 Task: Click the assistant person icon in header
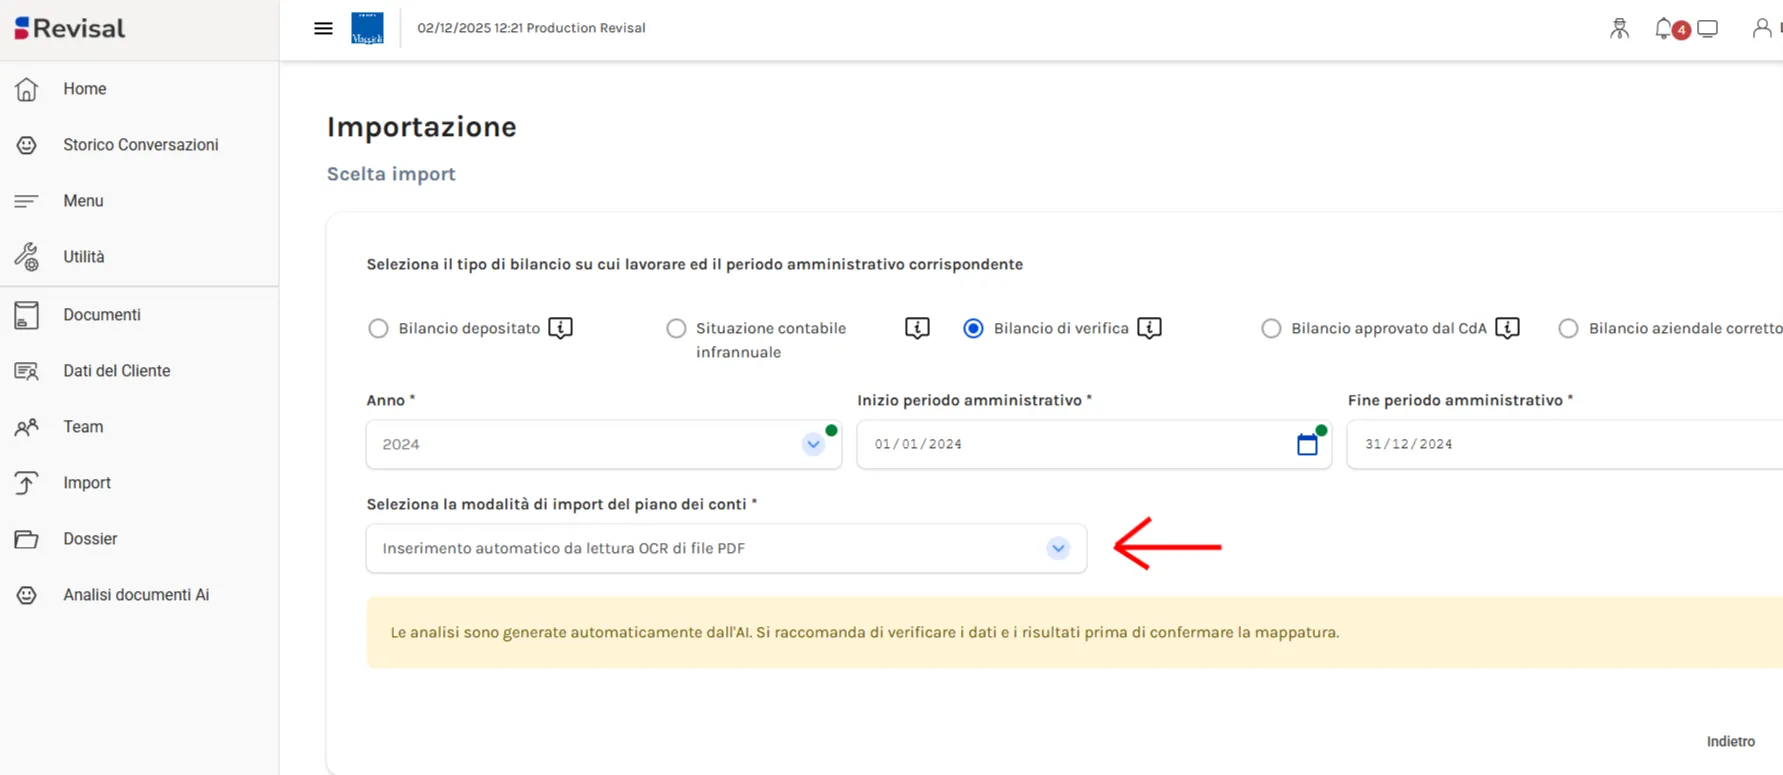[x=1619, y=29]
